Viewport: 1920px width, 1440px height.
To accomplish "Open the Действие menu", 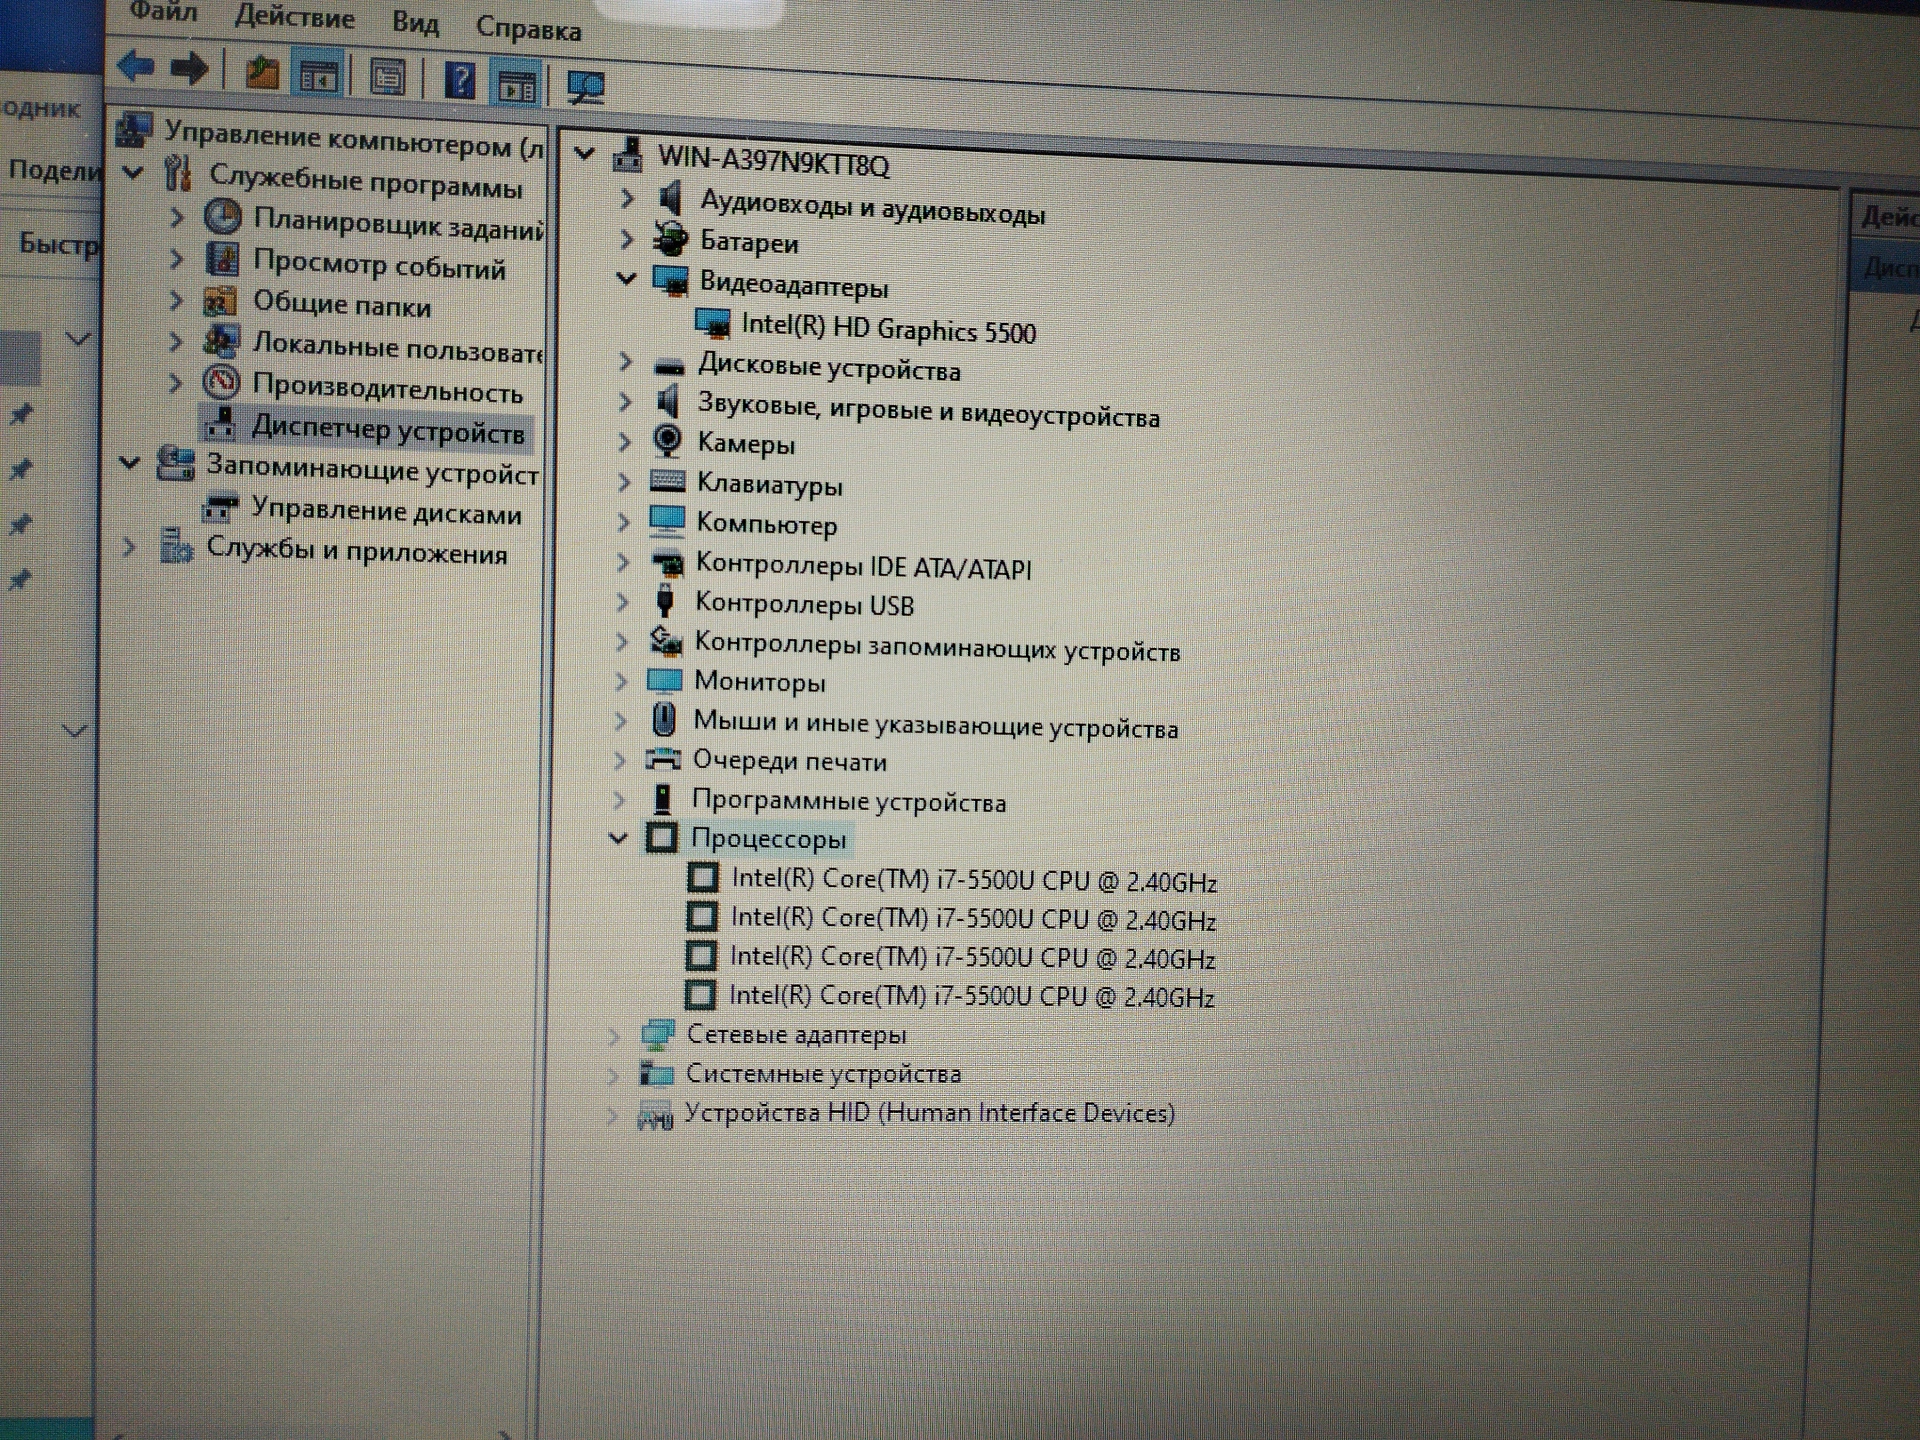I will coord(294,17).
